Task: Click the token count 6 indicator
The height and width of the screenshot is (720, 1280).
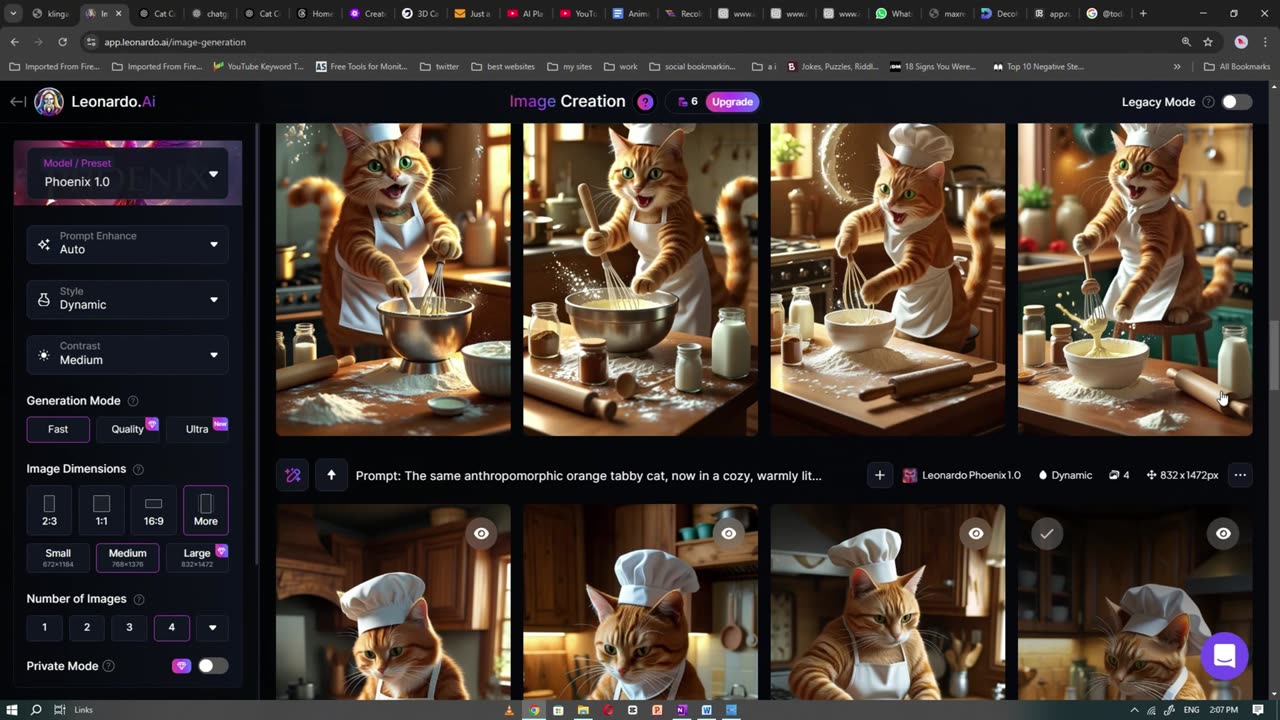Action: point(688,102)
